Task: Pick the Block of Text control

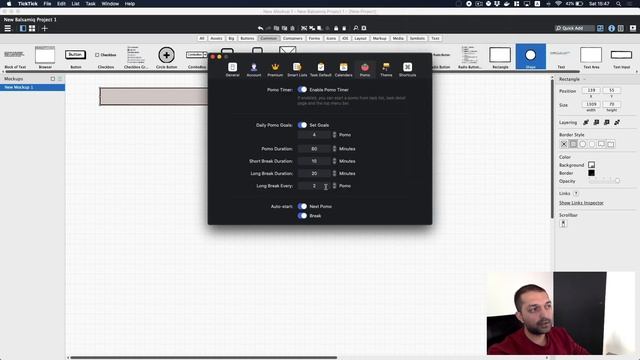Action: point(15,57)
